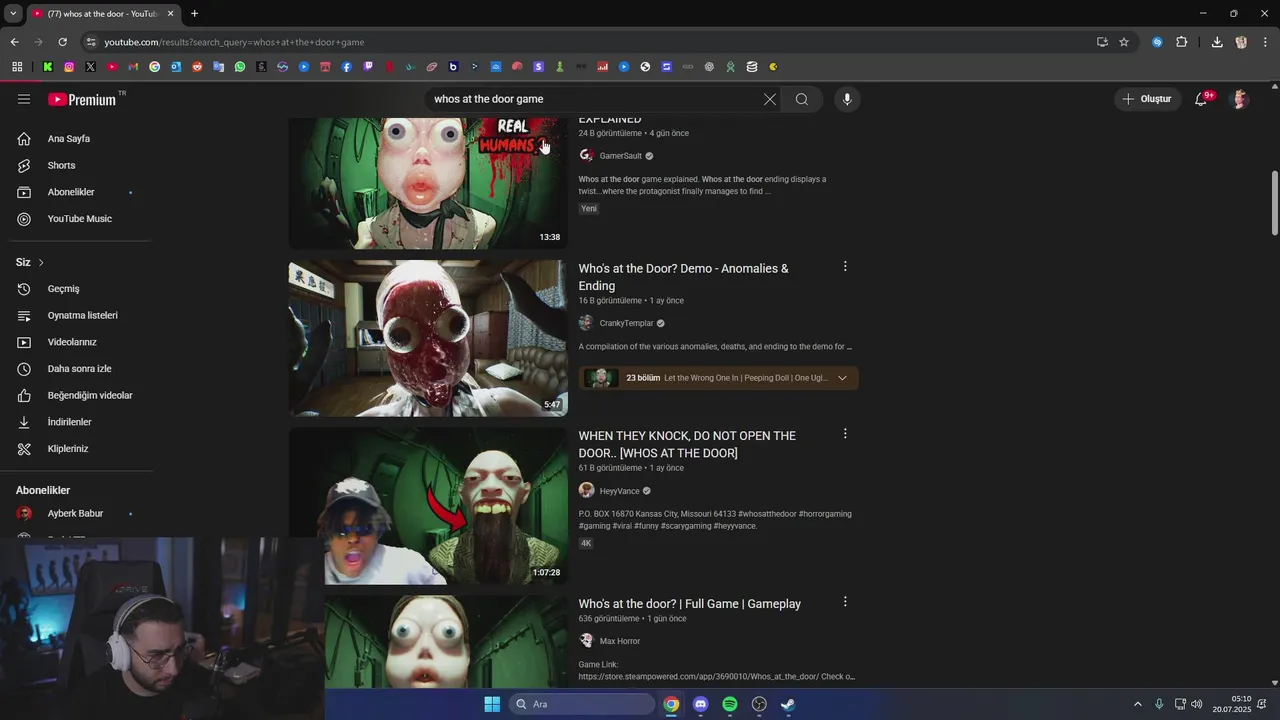Go to the GamerSault channel
This screenshot has height=720, width=1280.
[620, 156]
